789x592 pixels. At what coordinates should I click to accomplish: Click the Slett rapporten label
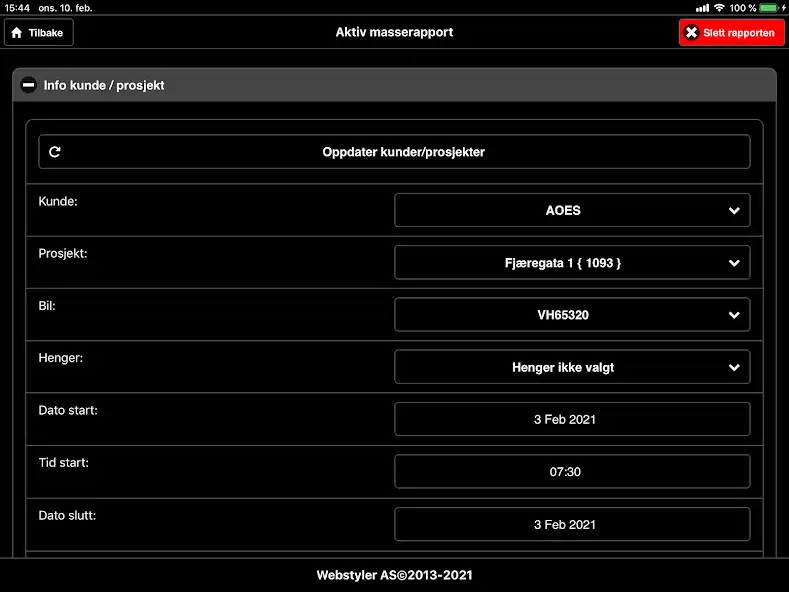(739, 33)
